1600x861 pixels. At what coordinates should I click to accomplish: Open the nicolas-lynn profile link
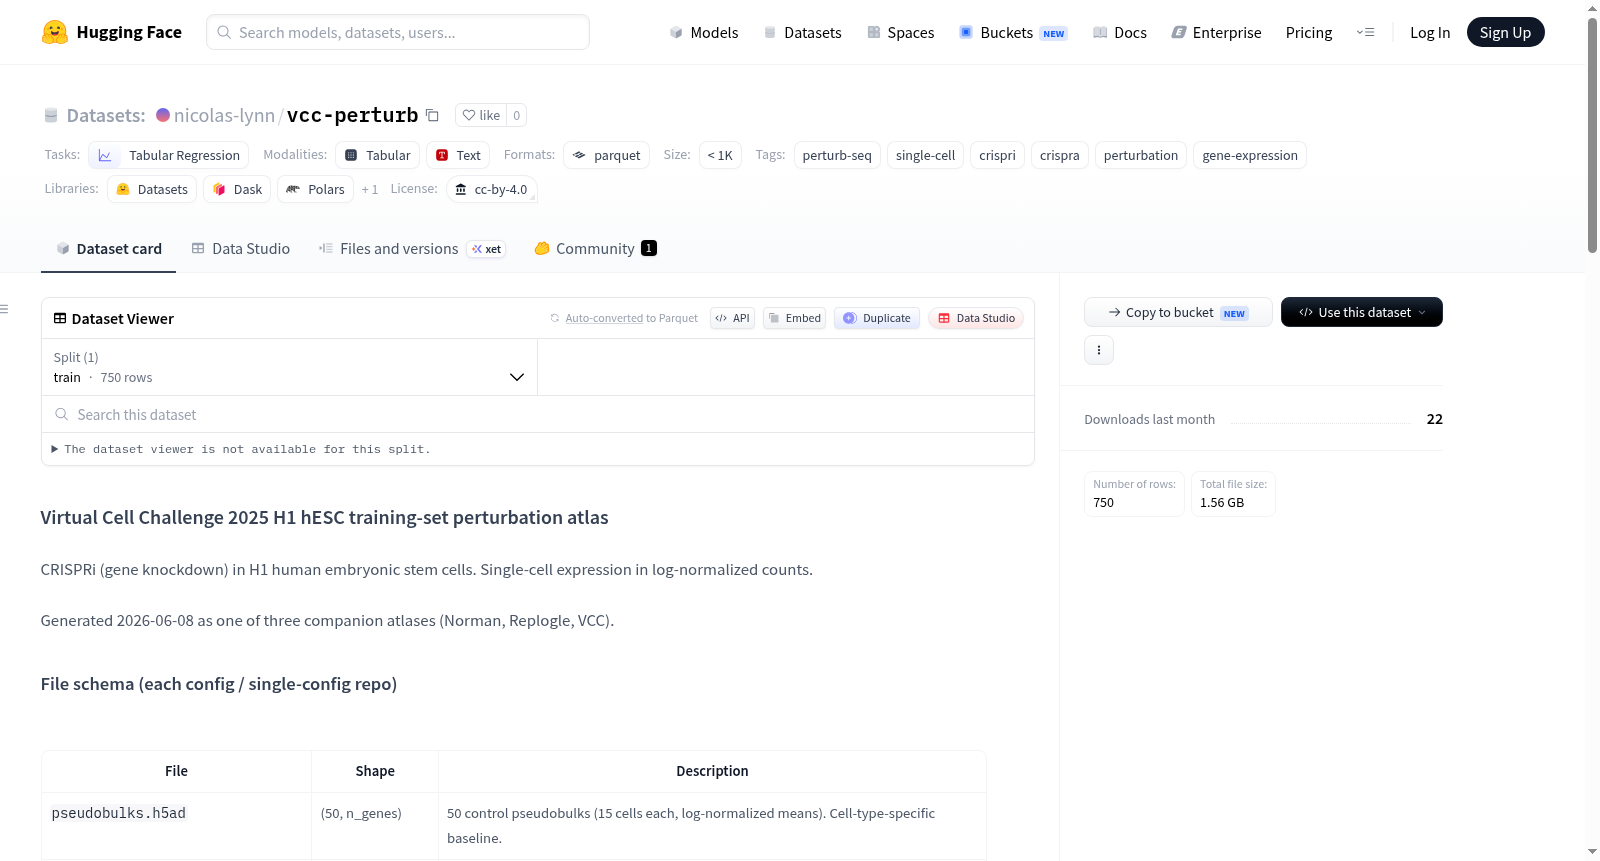click(224, 115)
